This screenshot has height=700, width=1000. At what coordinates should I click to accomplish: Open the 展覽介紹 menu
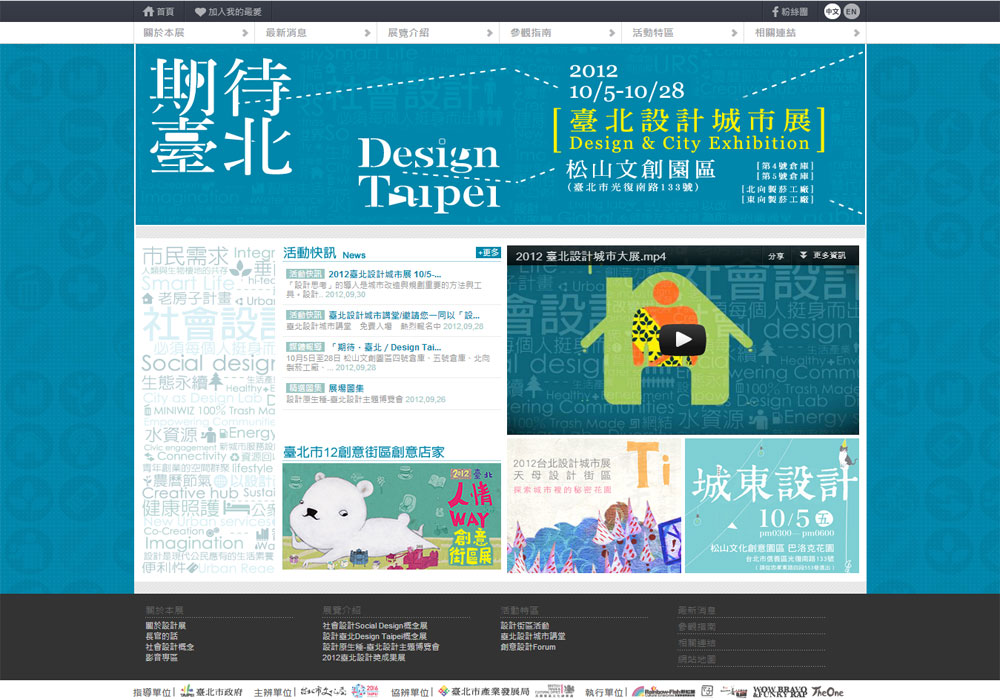pos(439,33)
